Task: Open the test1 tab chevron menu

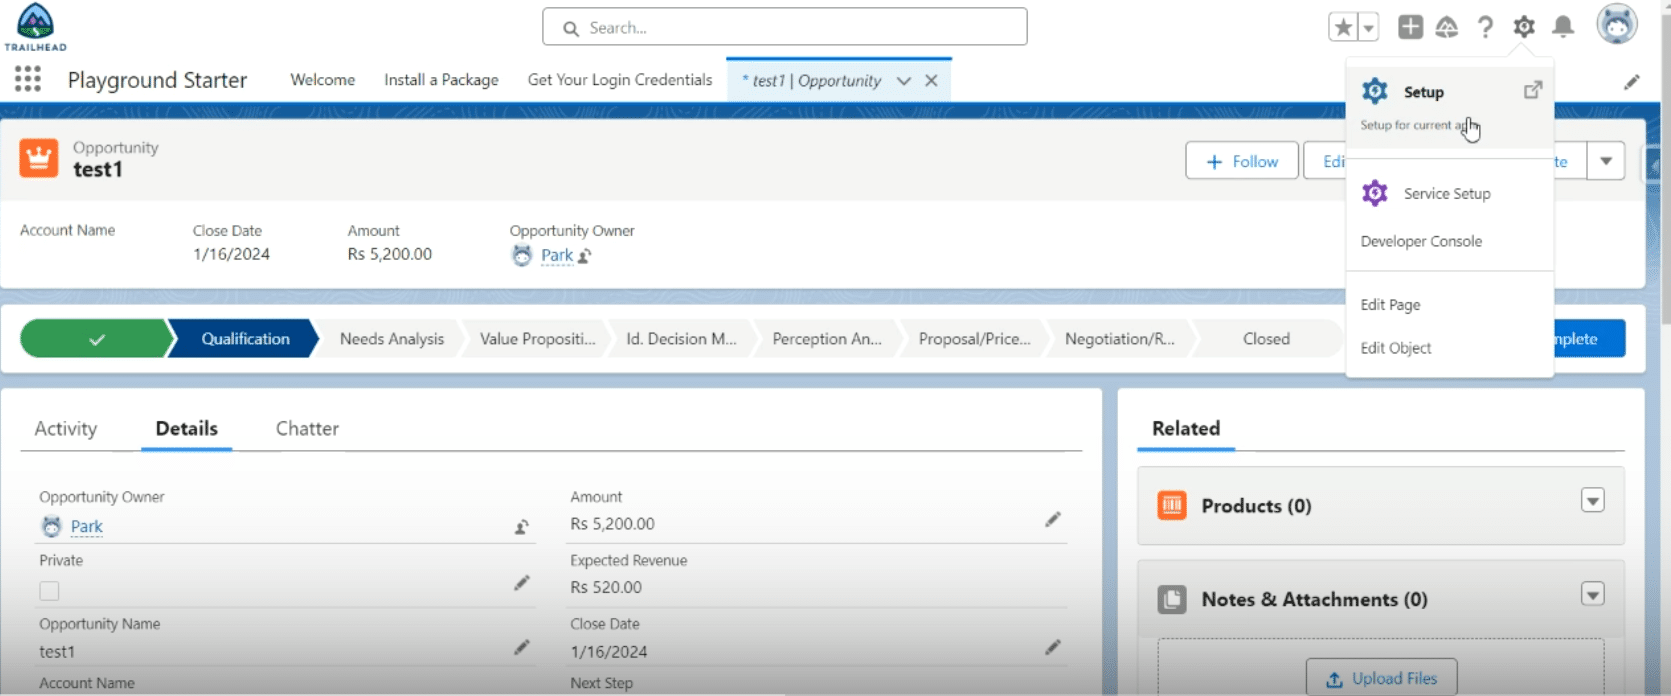Action: (x=904, y=81)
